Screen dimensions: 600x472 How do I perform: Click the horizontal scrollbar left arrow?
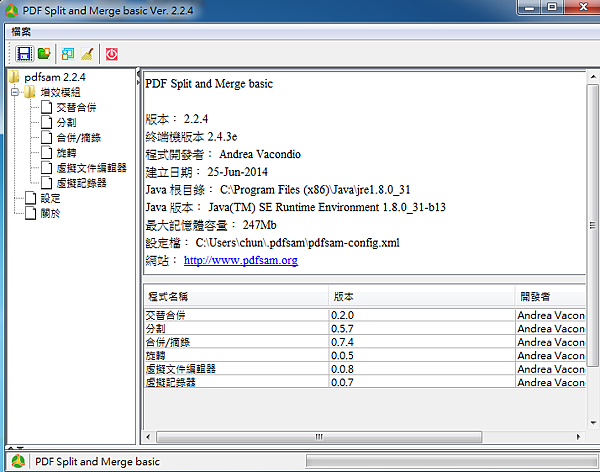point(148,437)
